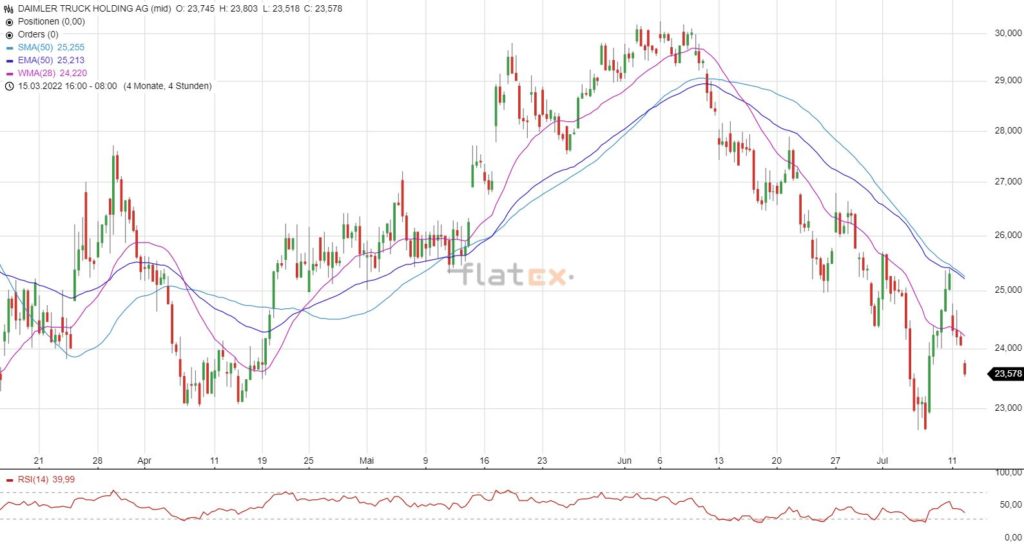1024x545 pixels.
Task: Toggle the Orders (0) radio indicator
Action: [9, 34]
